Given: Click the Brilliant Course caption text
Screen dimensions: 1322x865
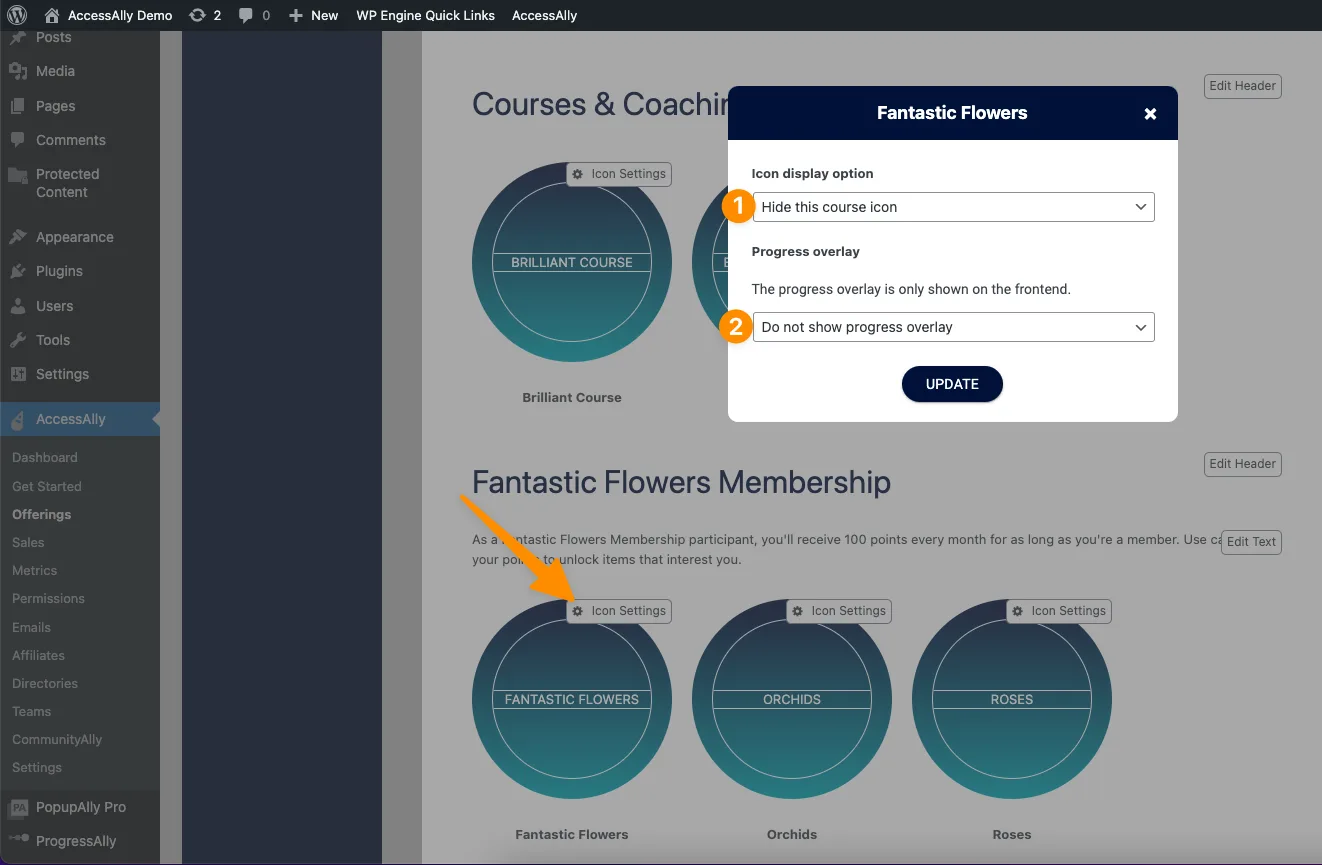Looking at the screenshot, I should (572, 397).
